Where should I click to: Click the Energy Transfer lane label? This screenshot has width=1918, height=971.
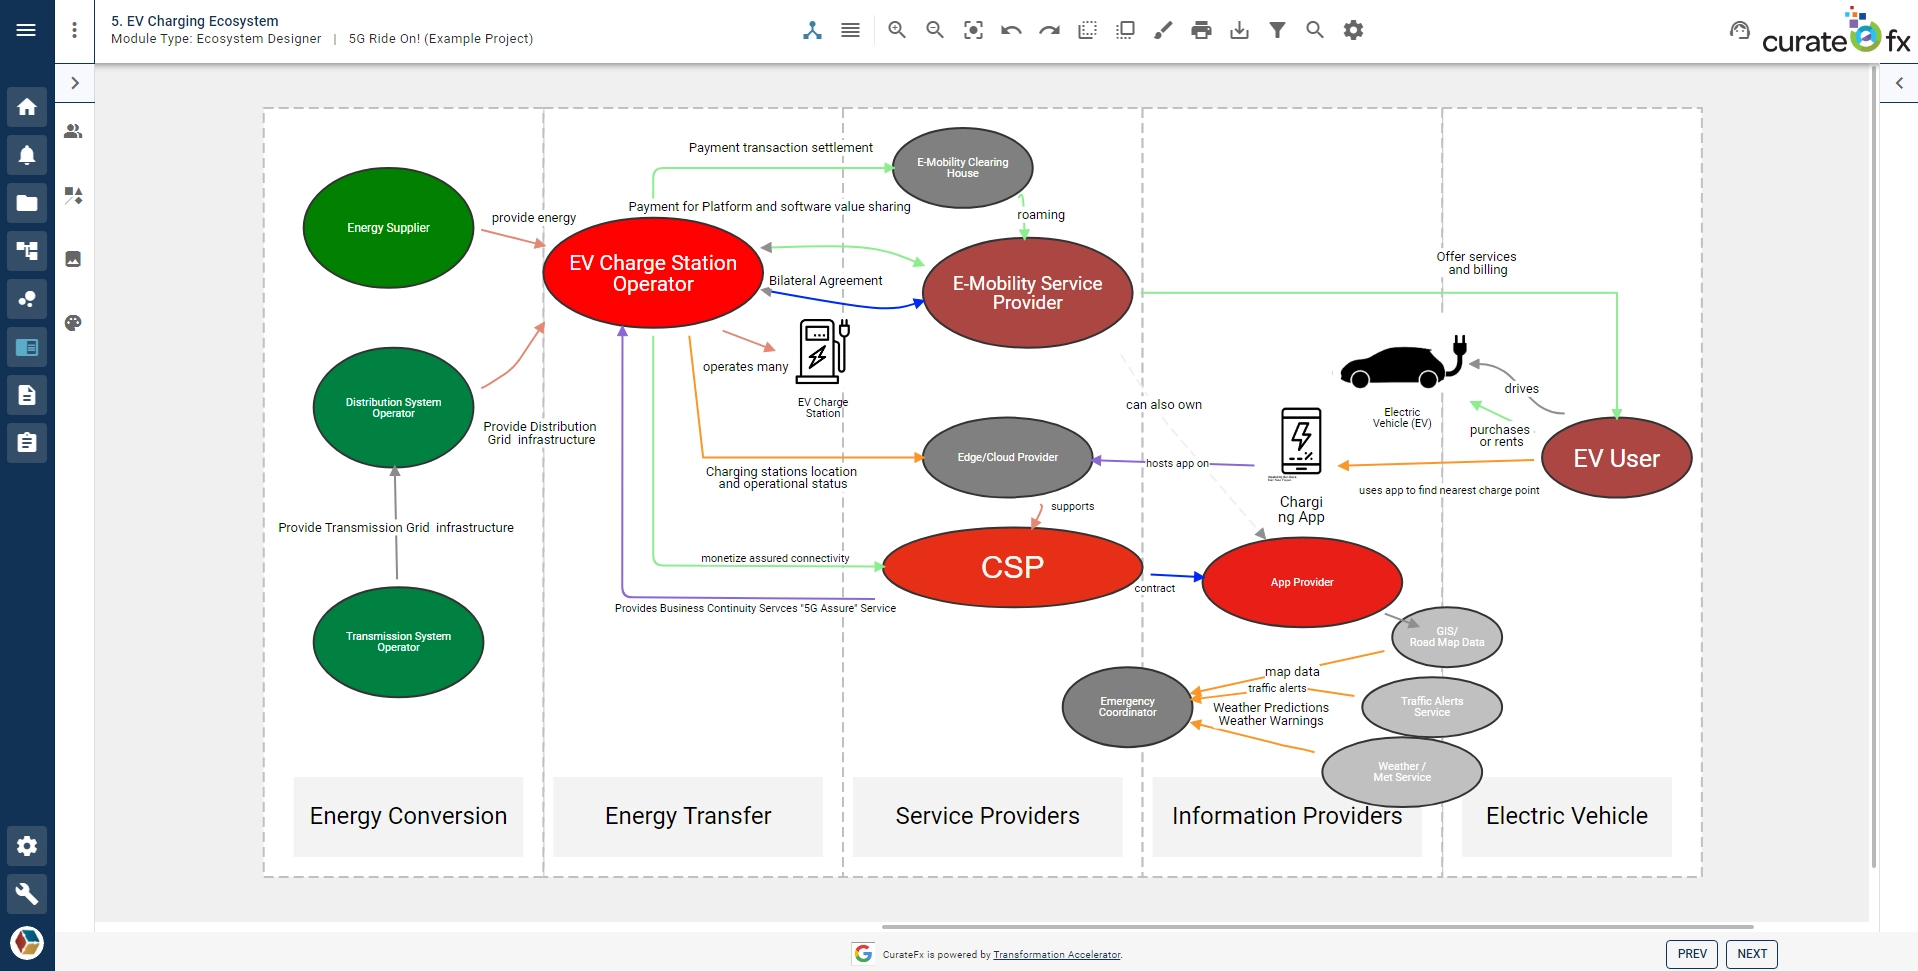[x=688, y=816]
